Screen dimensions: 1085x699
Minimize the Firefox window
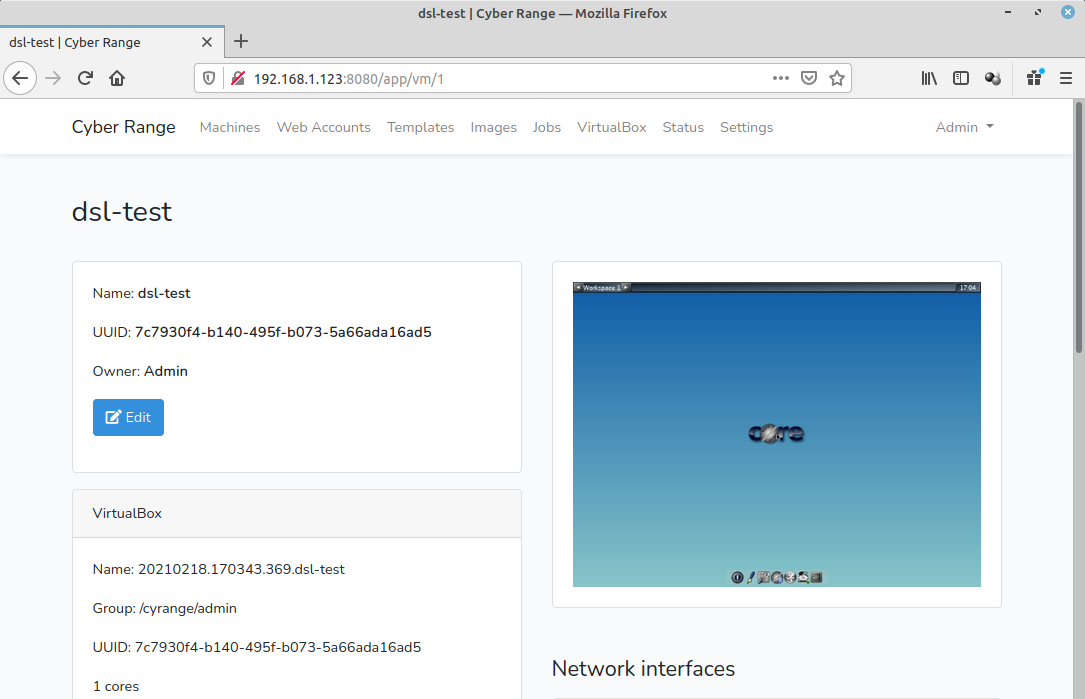click(x=1008, y=12)
